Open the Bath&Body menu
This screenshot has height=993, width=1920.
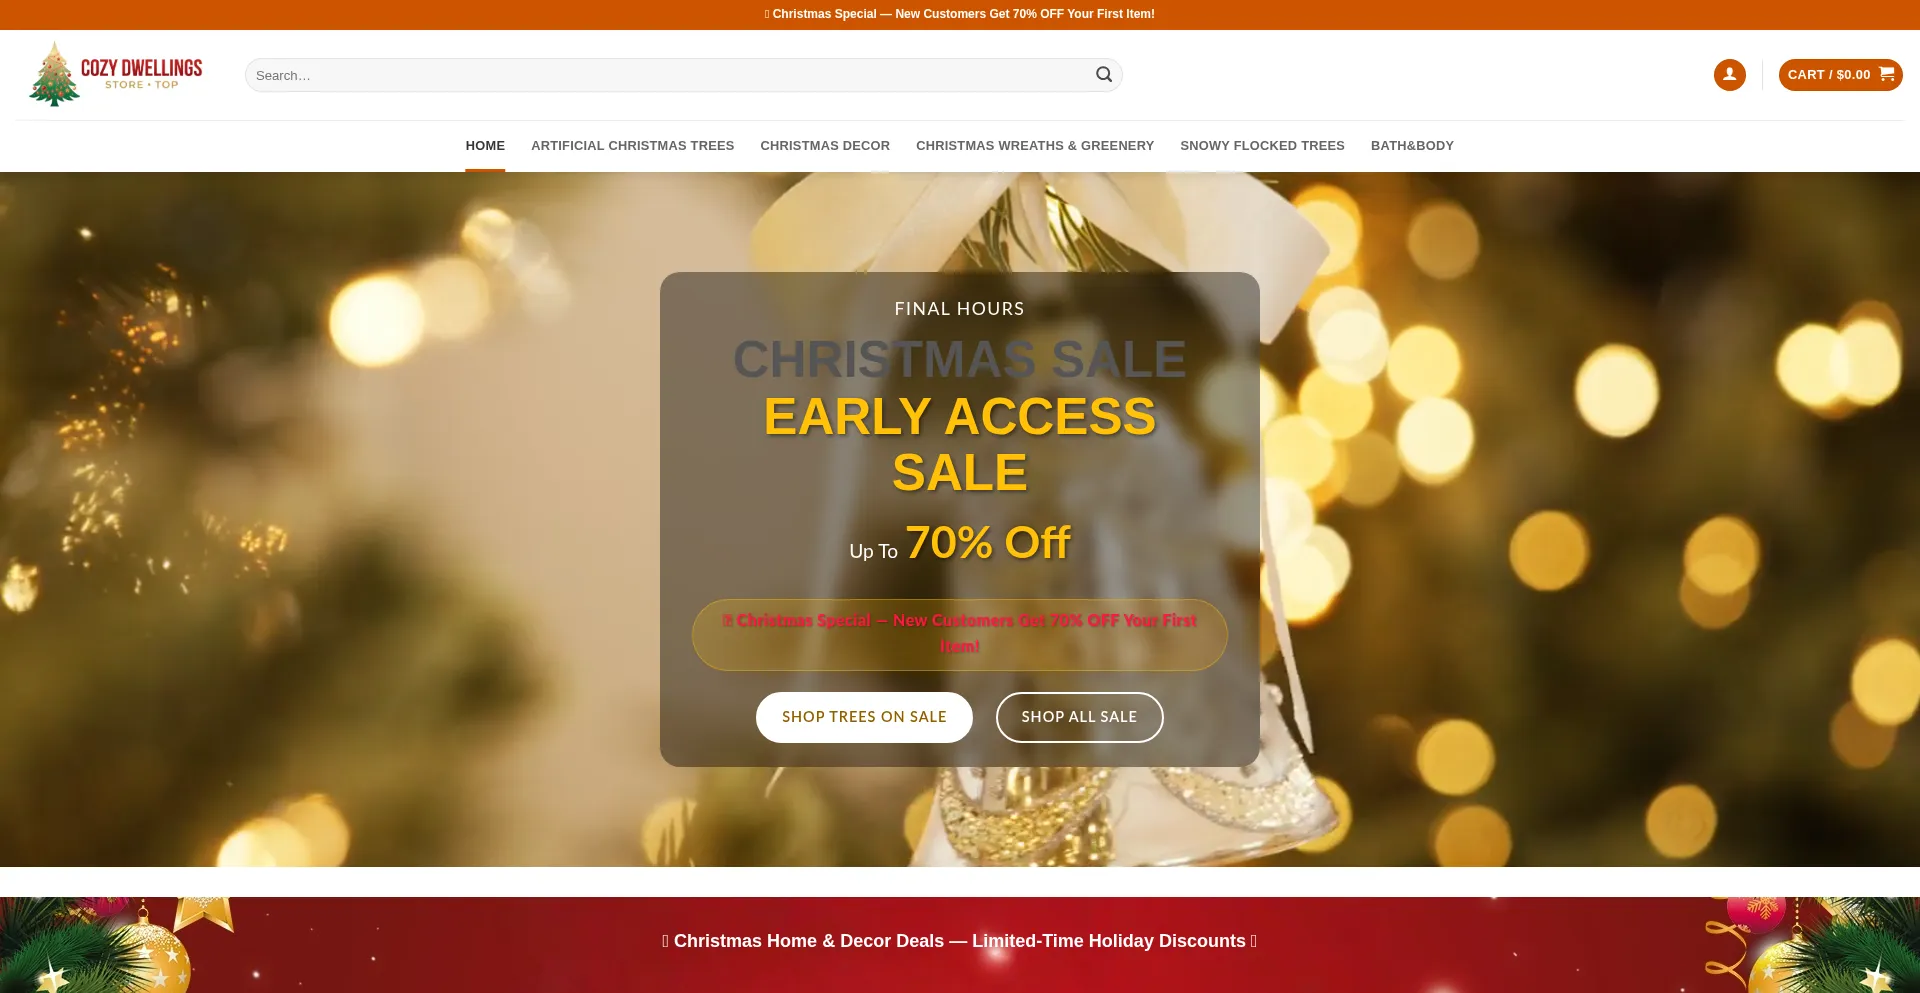coord(1412,146)
